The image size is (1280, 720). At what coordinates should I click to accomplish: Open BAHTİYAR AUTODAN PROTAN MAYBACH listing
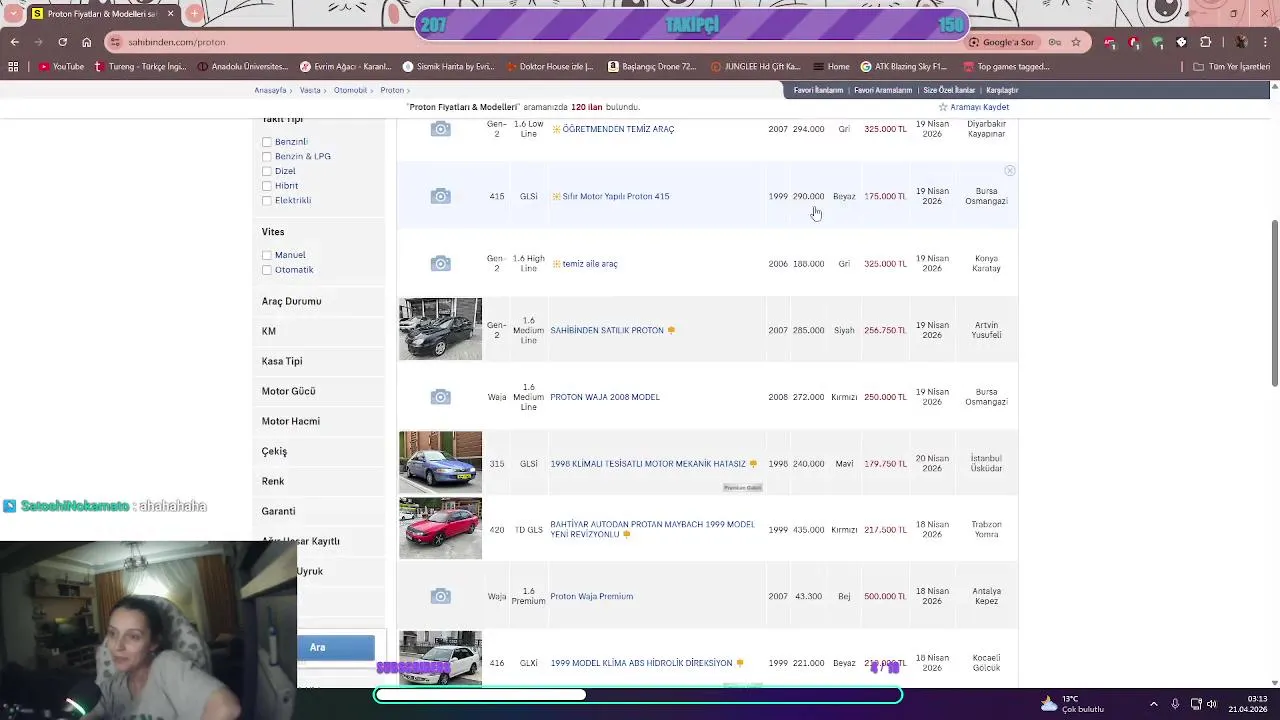tap(652, 529)
